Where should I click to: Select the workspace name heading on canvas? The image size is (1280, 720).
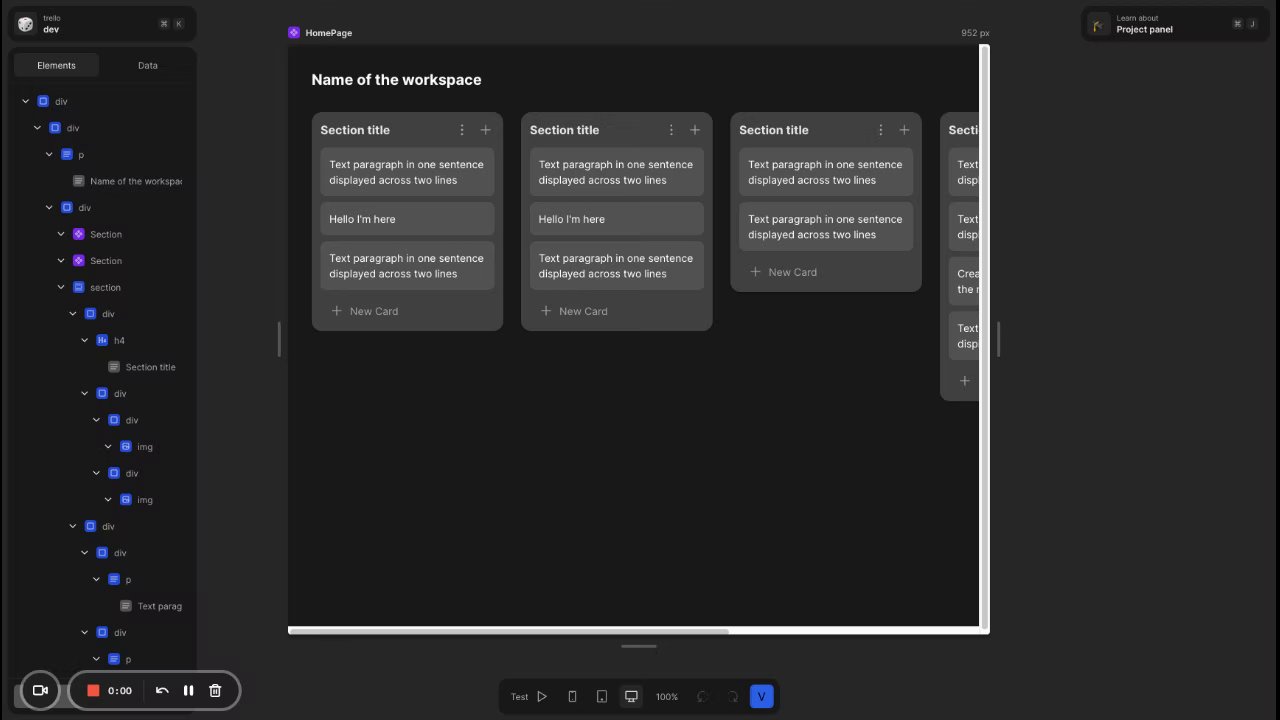(x=396, y=80)
